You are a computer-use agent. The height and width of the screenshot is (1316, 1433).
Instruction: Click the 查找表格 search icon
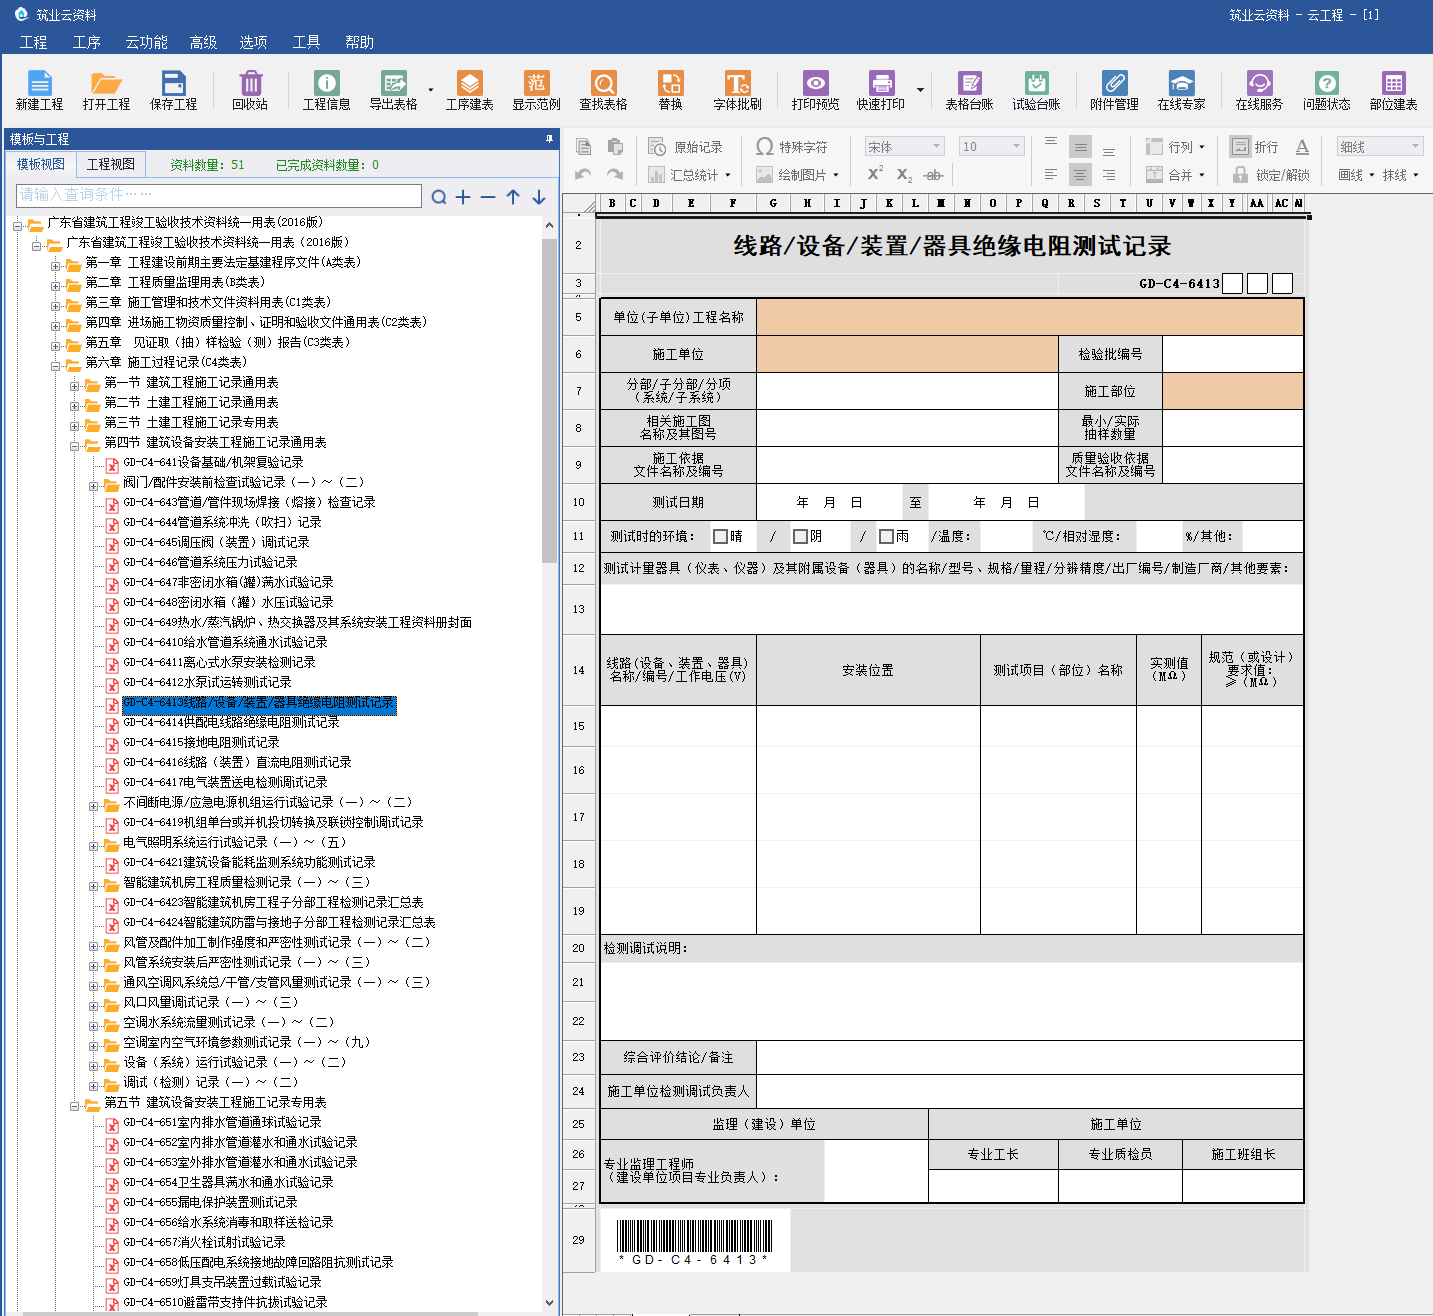point(604,90)
